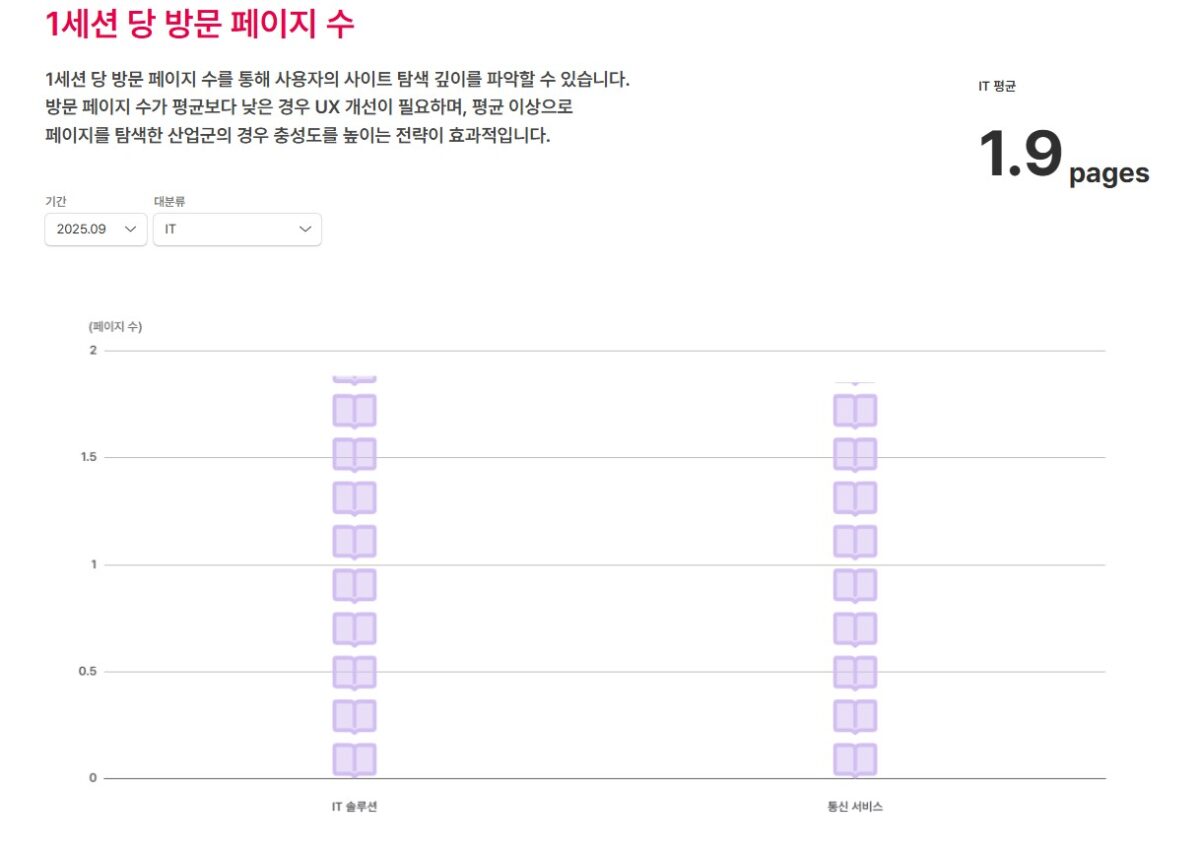Image resolution: width=1200 pixels, height=859 pixels.
Task: Click the (페이지 수) y-axis title
Action: click(x=115, y=327)
